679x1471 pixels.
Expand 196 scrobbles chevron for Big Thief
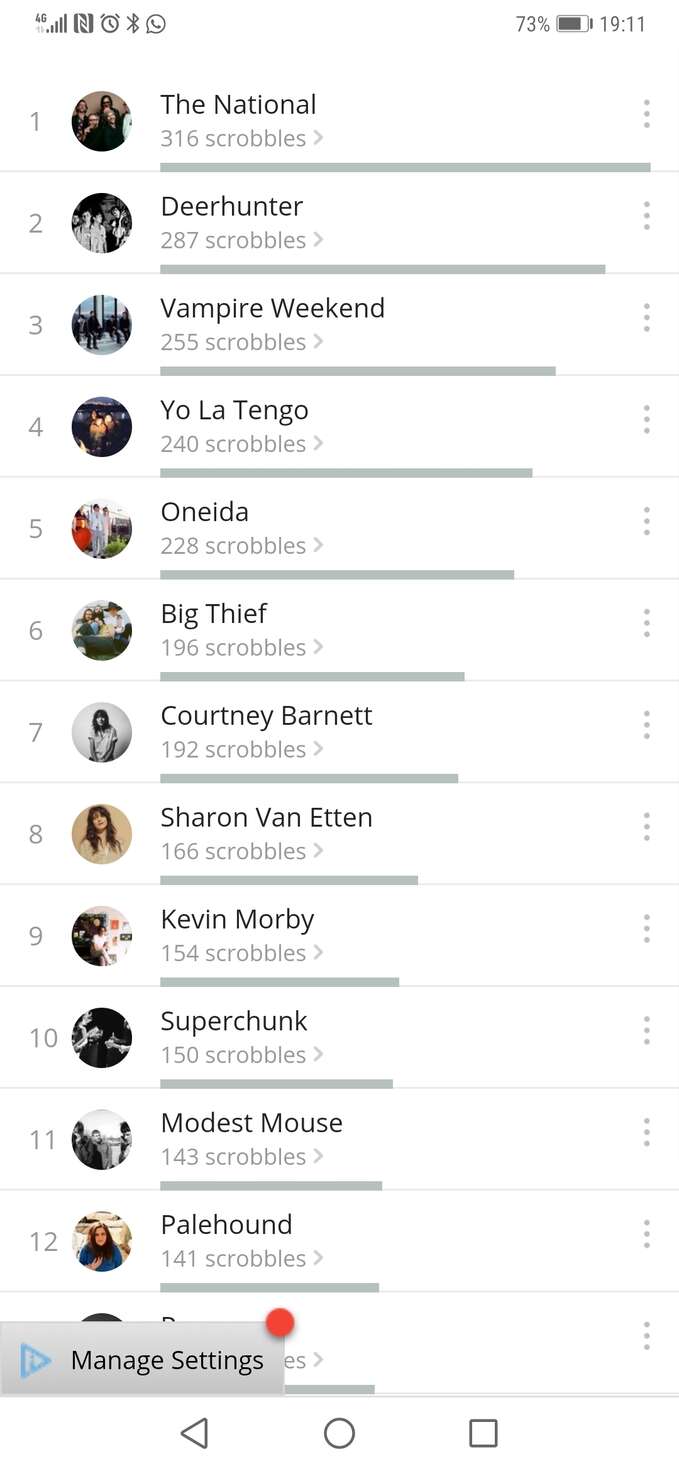[x=318, y=647]
